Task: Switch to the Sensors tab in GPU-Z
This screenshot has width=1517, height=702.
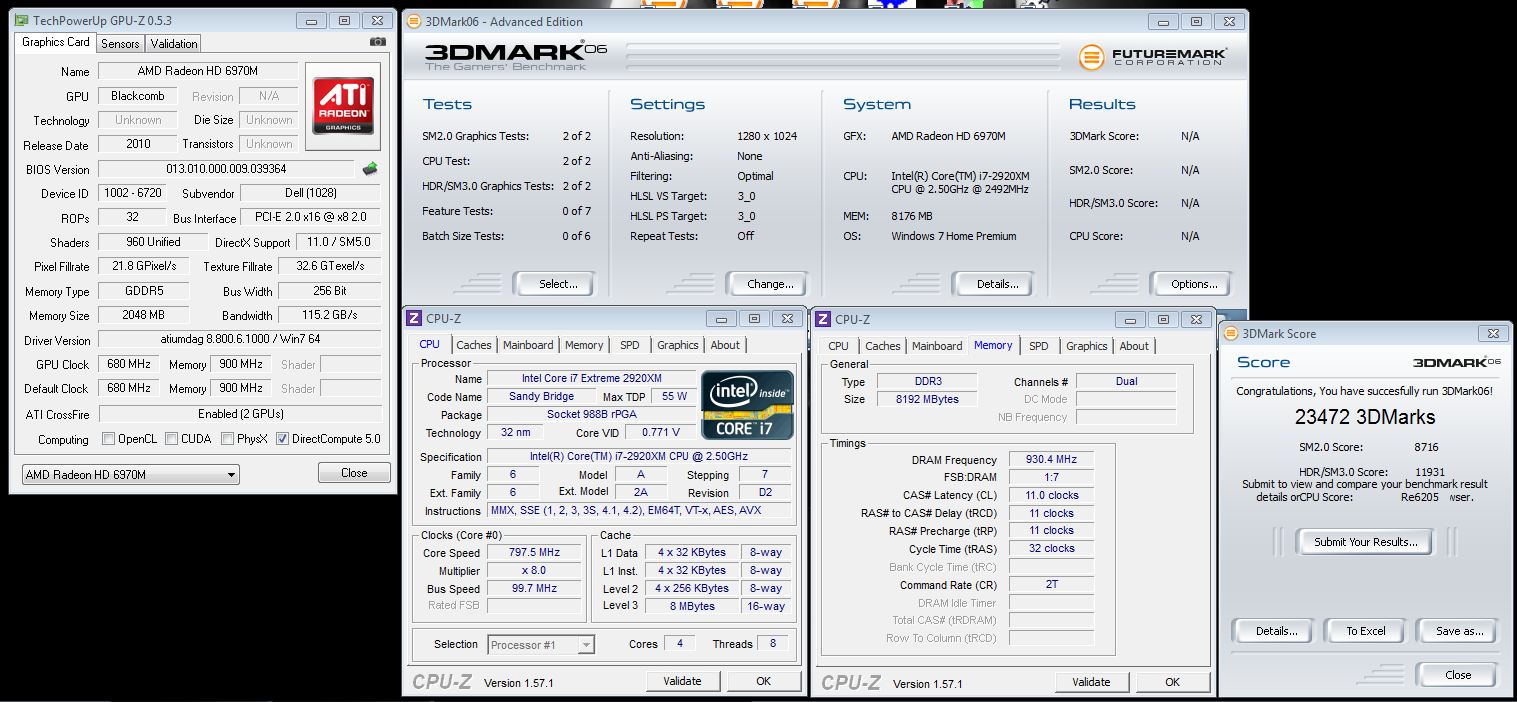Action: click(120, 43)
